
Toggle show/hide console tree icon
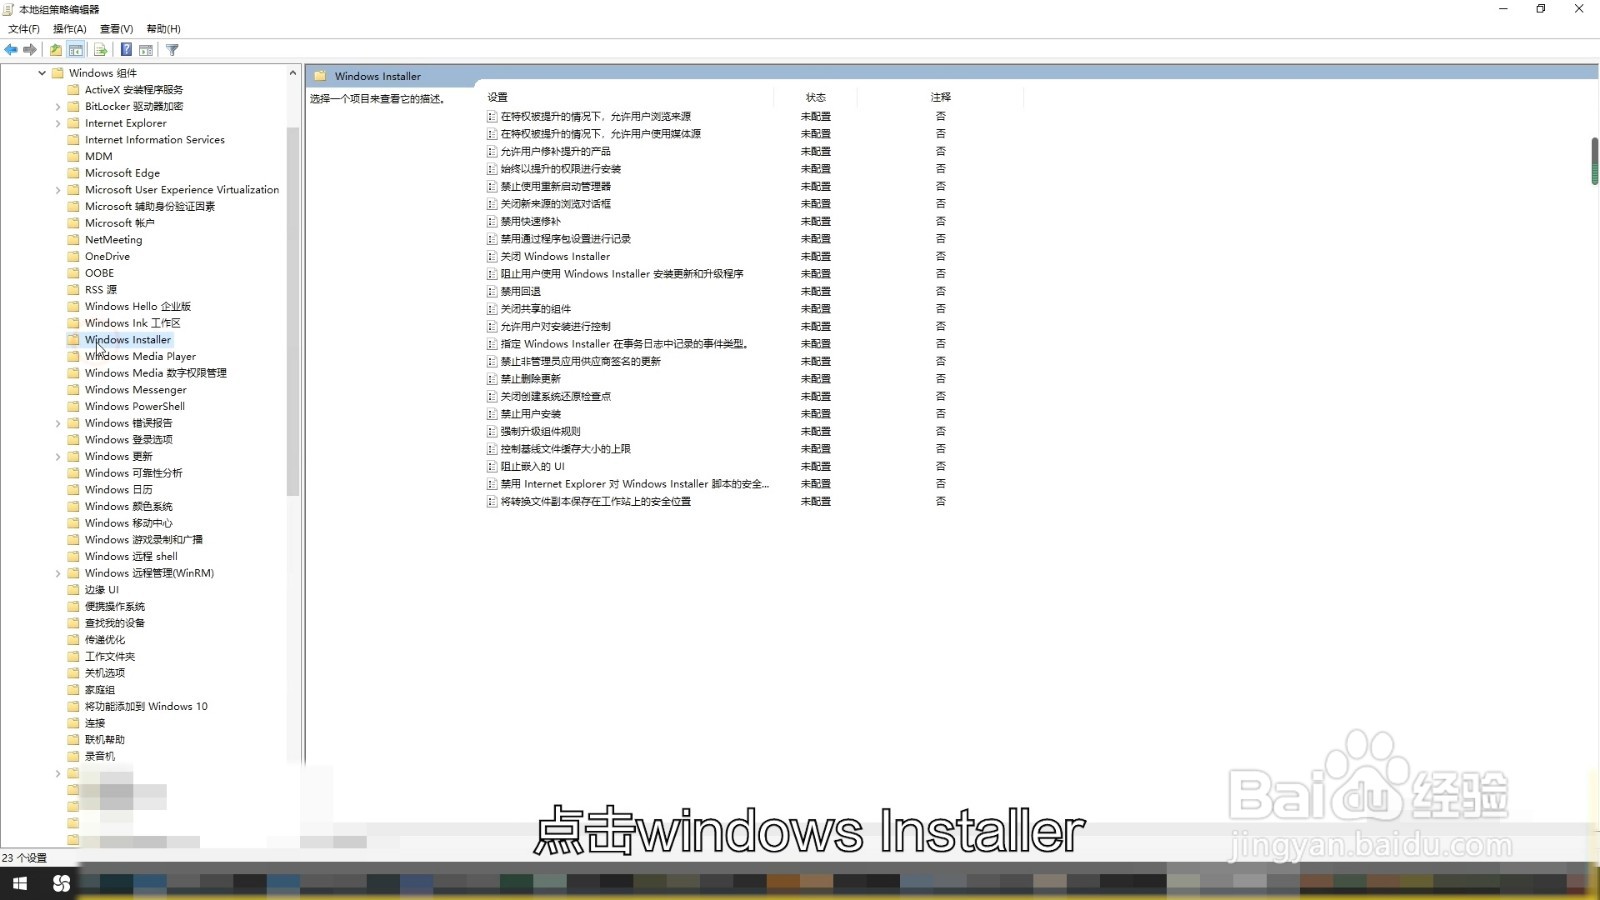click(76, 50)
